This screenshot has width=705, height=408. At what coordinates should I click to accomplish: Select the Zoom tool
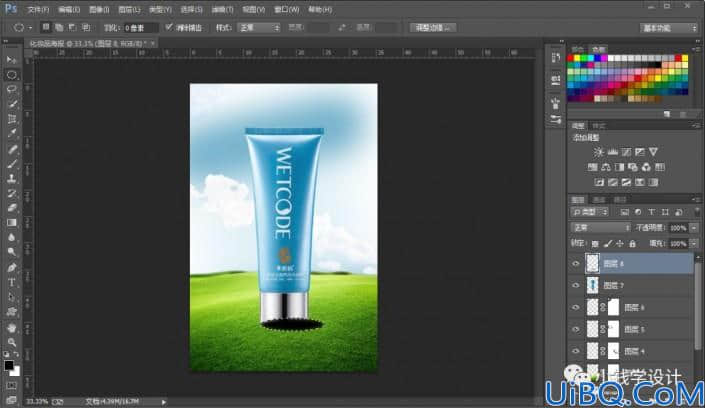pyautogui.click(x=12, y=342)
